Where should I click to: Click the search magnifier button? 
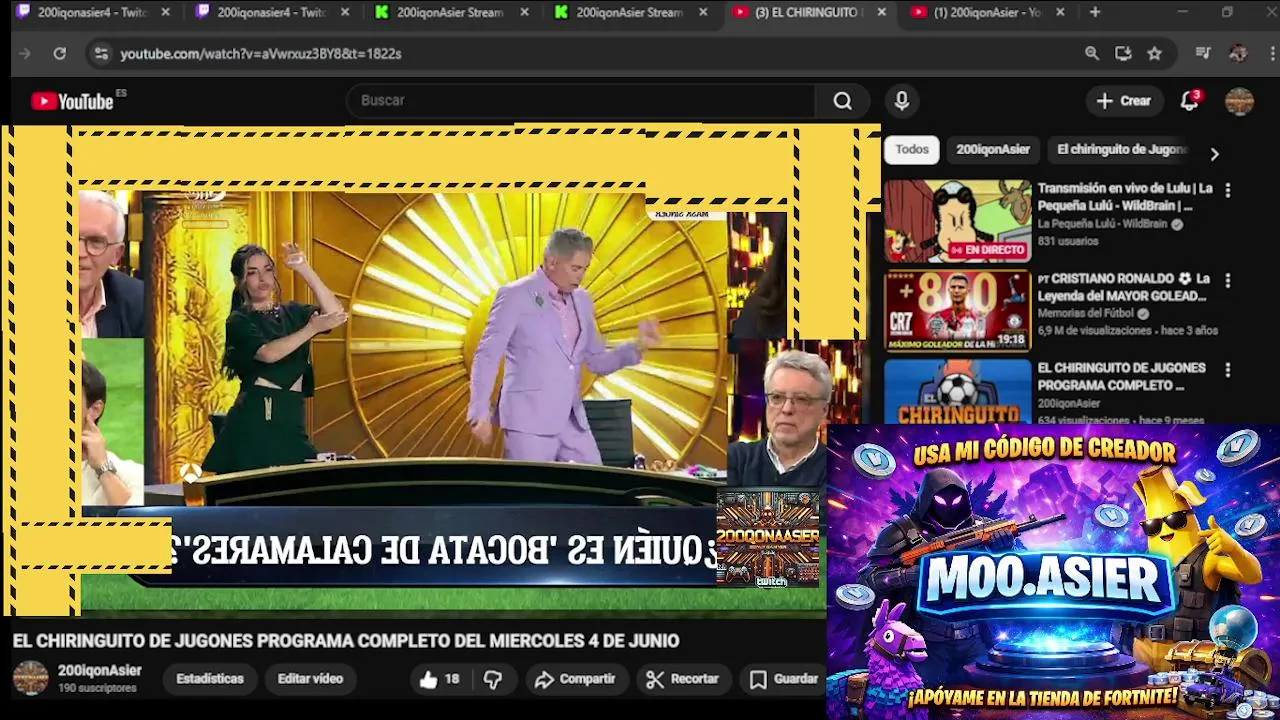tap(843, 101)
